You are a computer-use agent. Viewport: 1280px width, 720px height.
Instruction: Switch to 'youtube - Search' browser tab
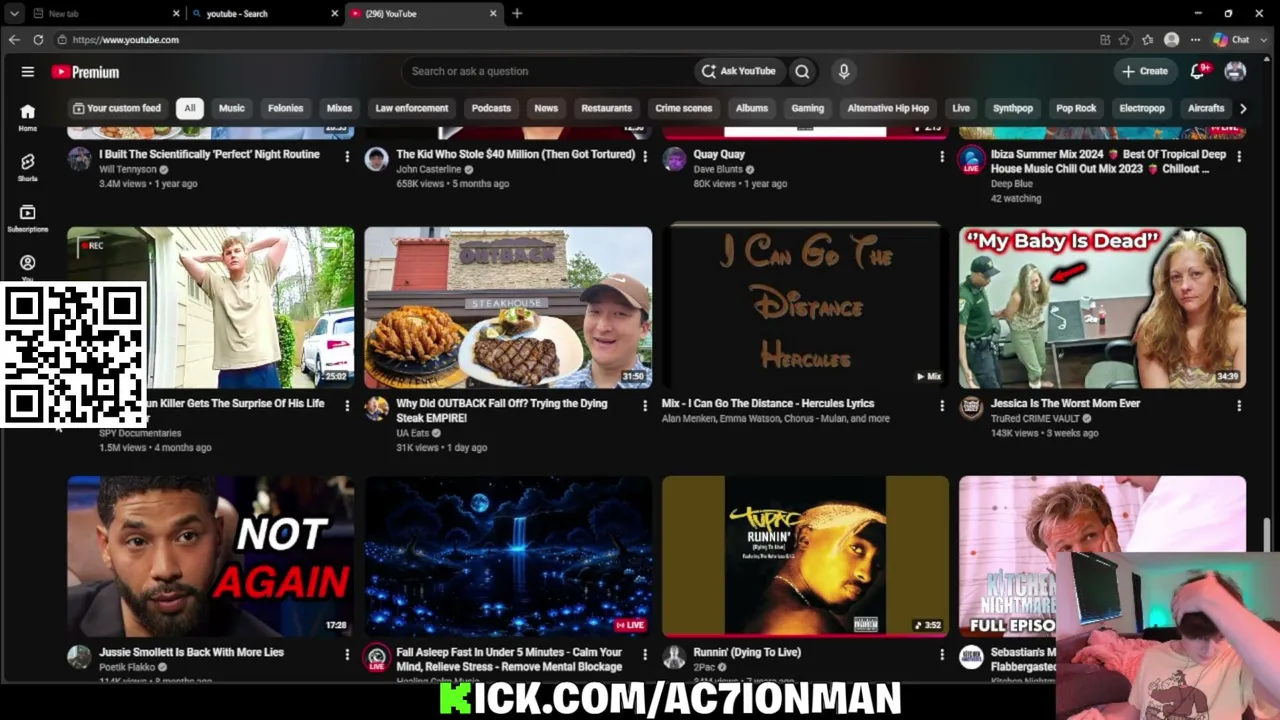click(x=265, y=14)
